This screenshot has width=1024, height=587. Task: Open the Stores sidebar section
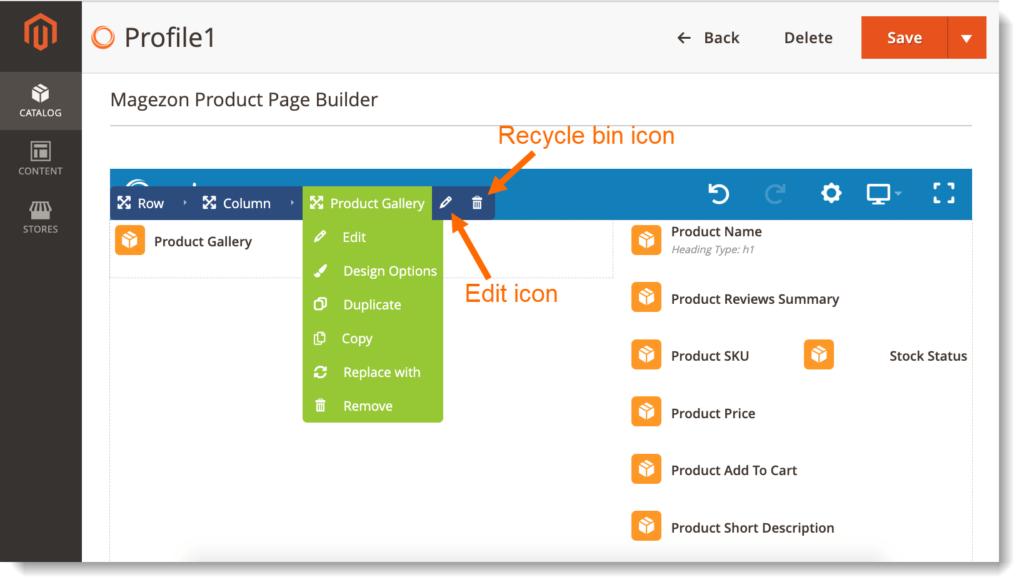tap(40, 217)
